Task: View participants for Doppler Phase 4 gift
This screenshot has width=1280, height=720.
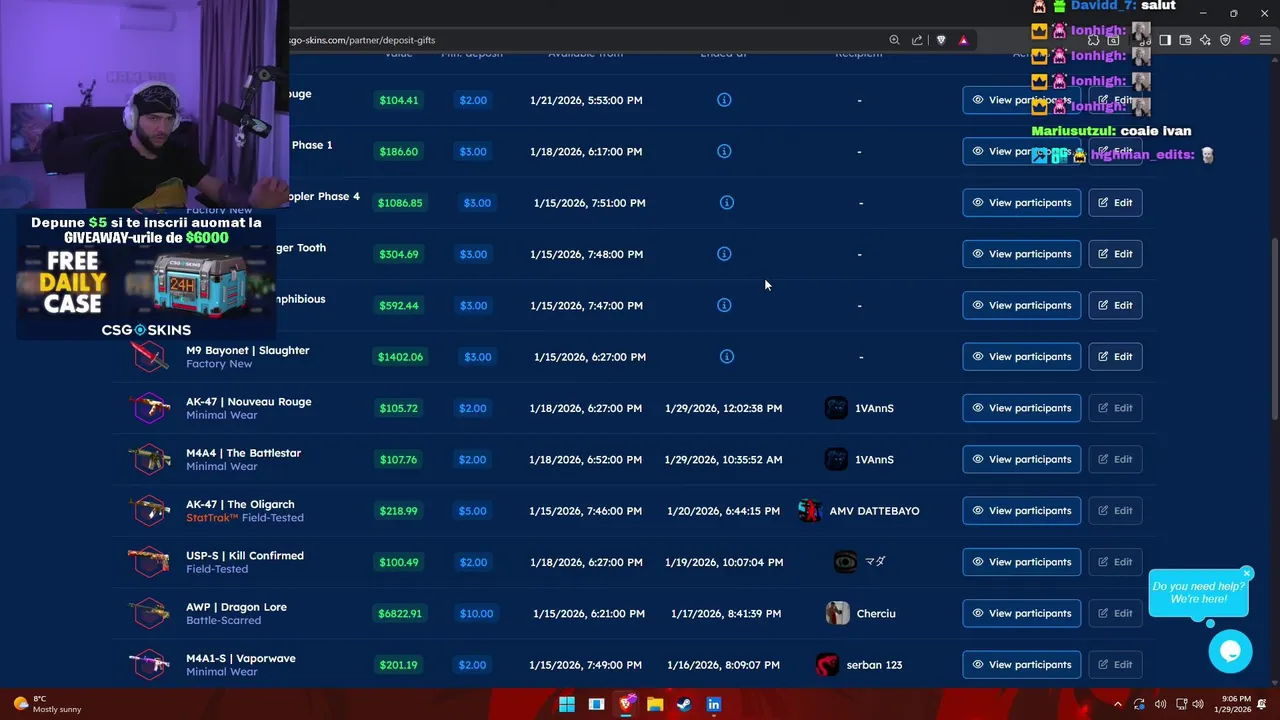Action: point(1021,203)
